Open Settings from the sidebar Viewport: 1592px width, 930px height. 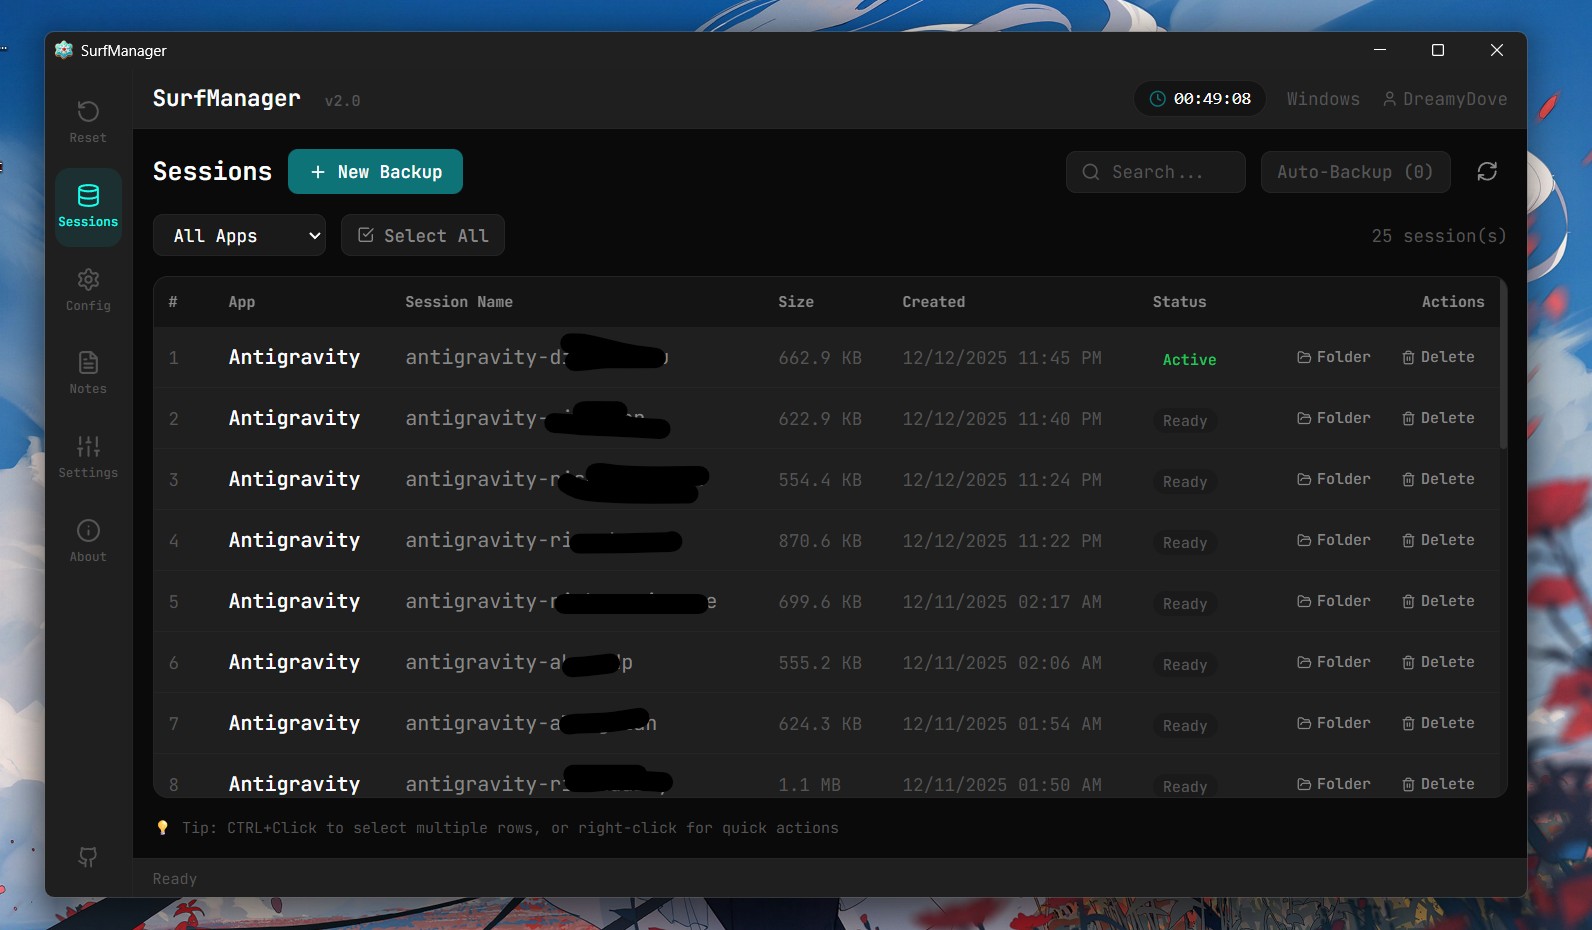88,456
